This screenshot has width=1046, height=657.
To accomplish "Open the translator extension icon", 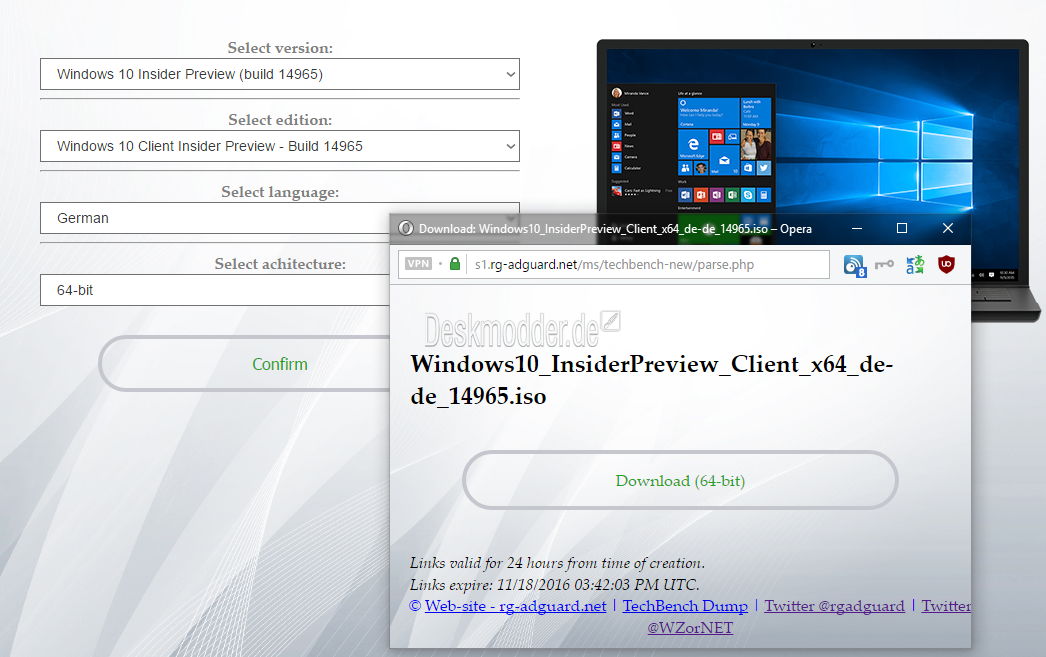I will pyautogui.click(x=915, y=265).
